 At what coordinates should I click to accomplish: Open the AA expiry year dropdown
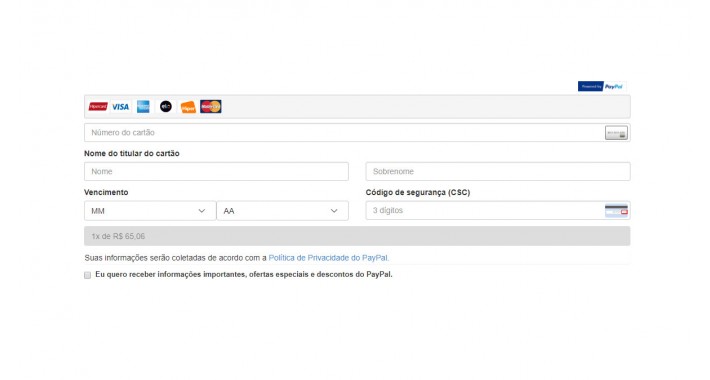click(x=283, y=211)
